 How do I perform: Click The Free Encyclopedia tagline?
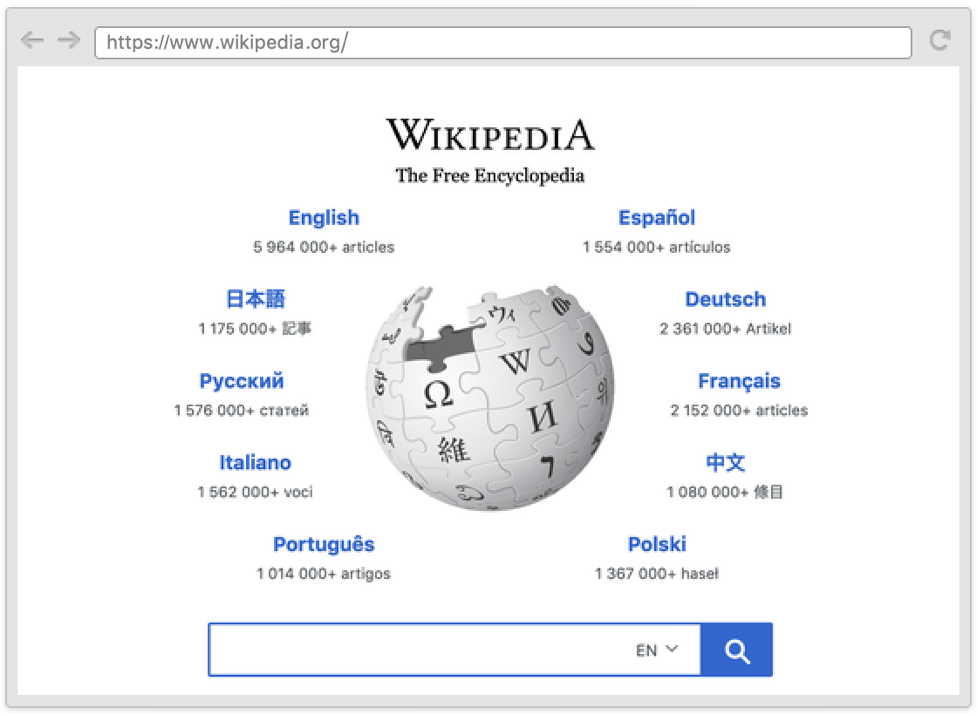489,176
